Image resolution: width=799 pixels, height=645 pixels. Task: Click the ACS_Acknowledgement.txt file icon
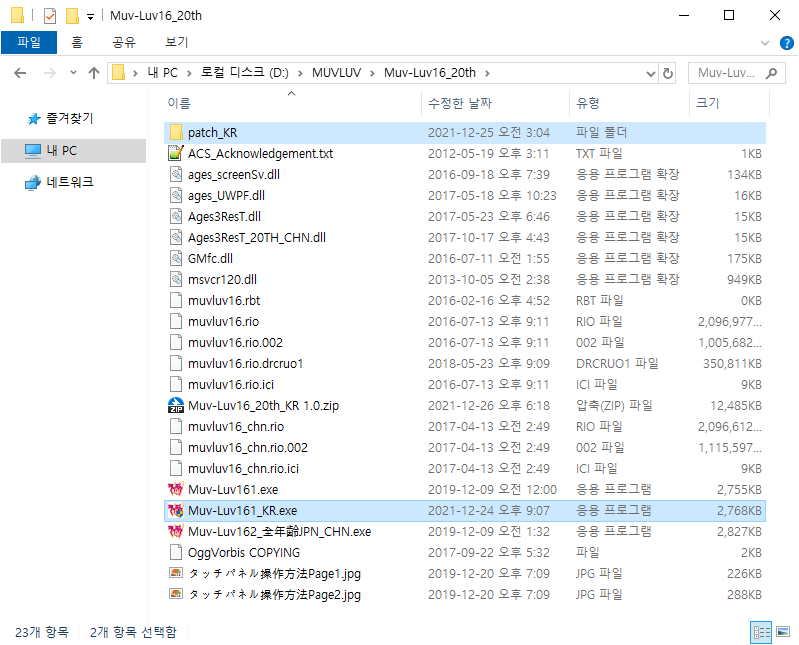click(176, 153)
